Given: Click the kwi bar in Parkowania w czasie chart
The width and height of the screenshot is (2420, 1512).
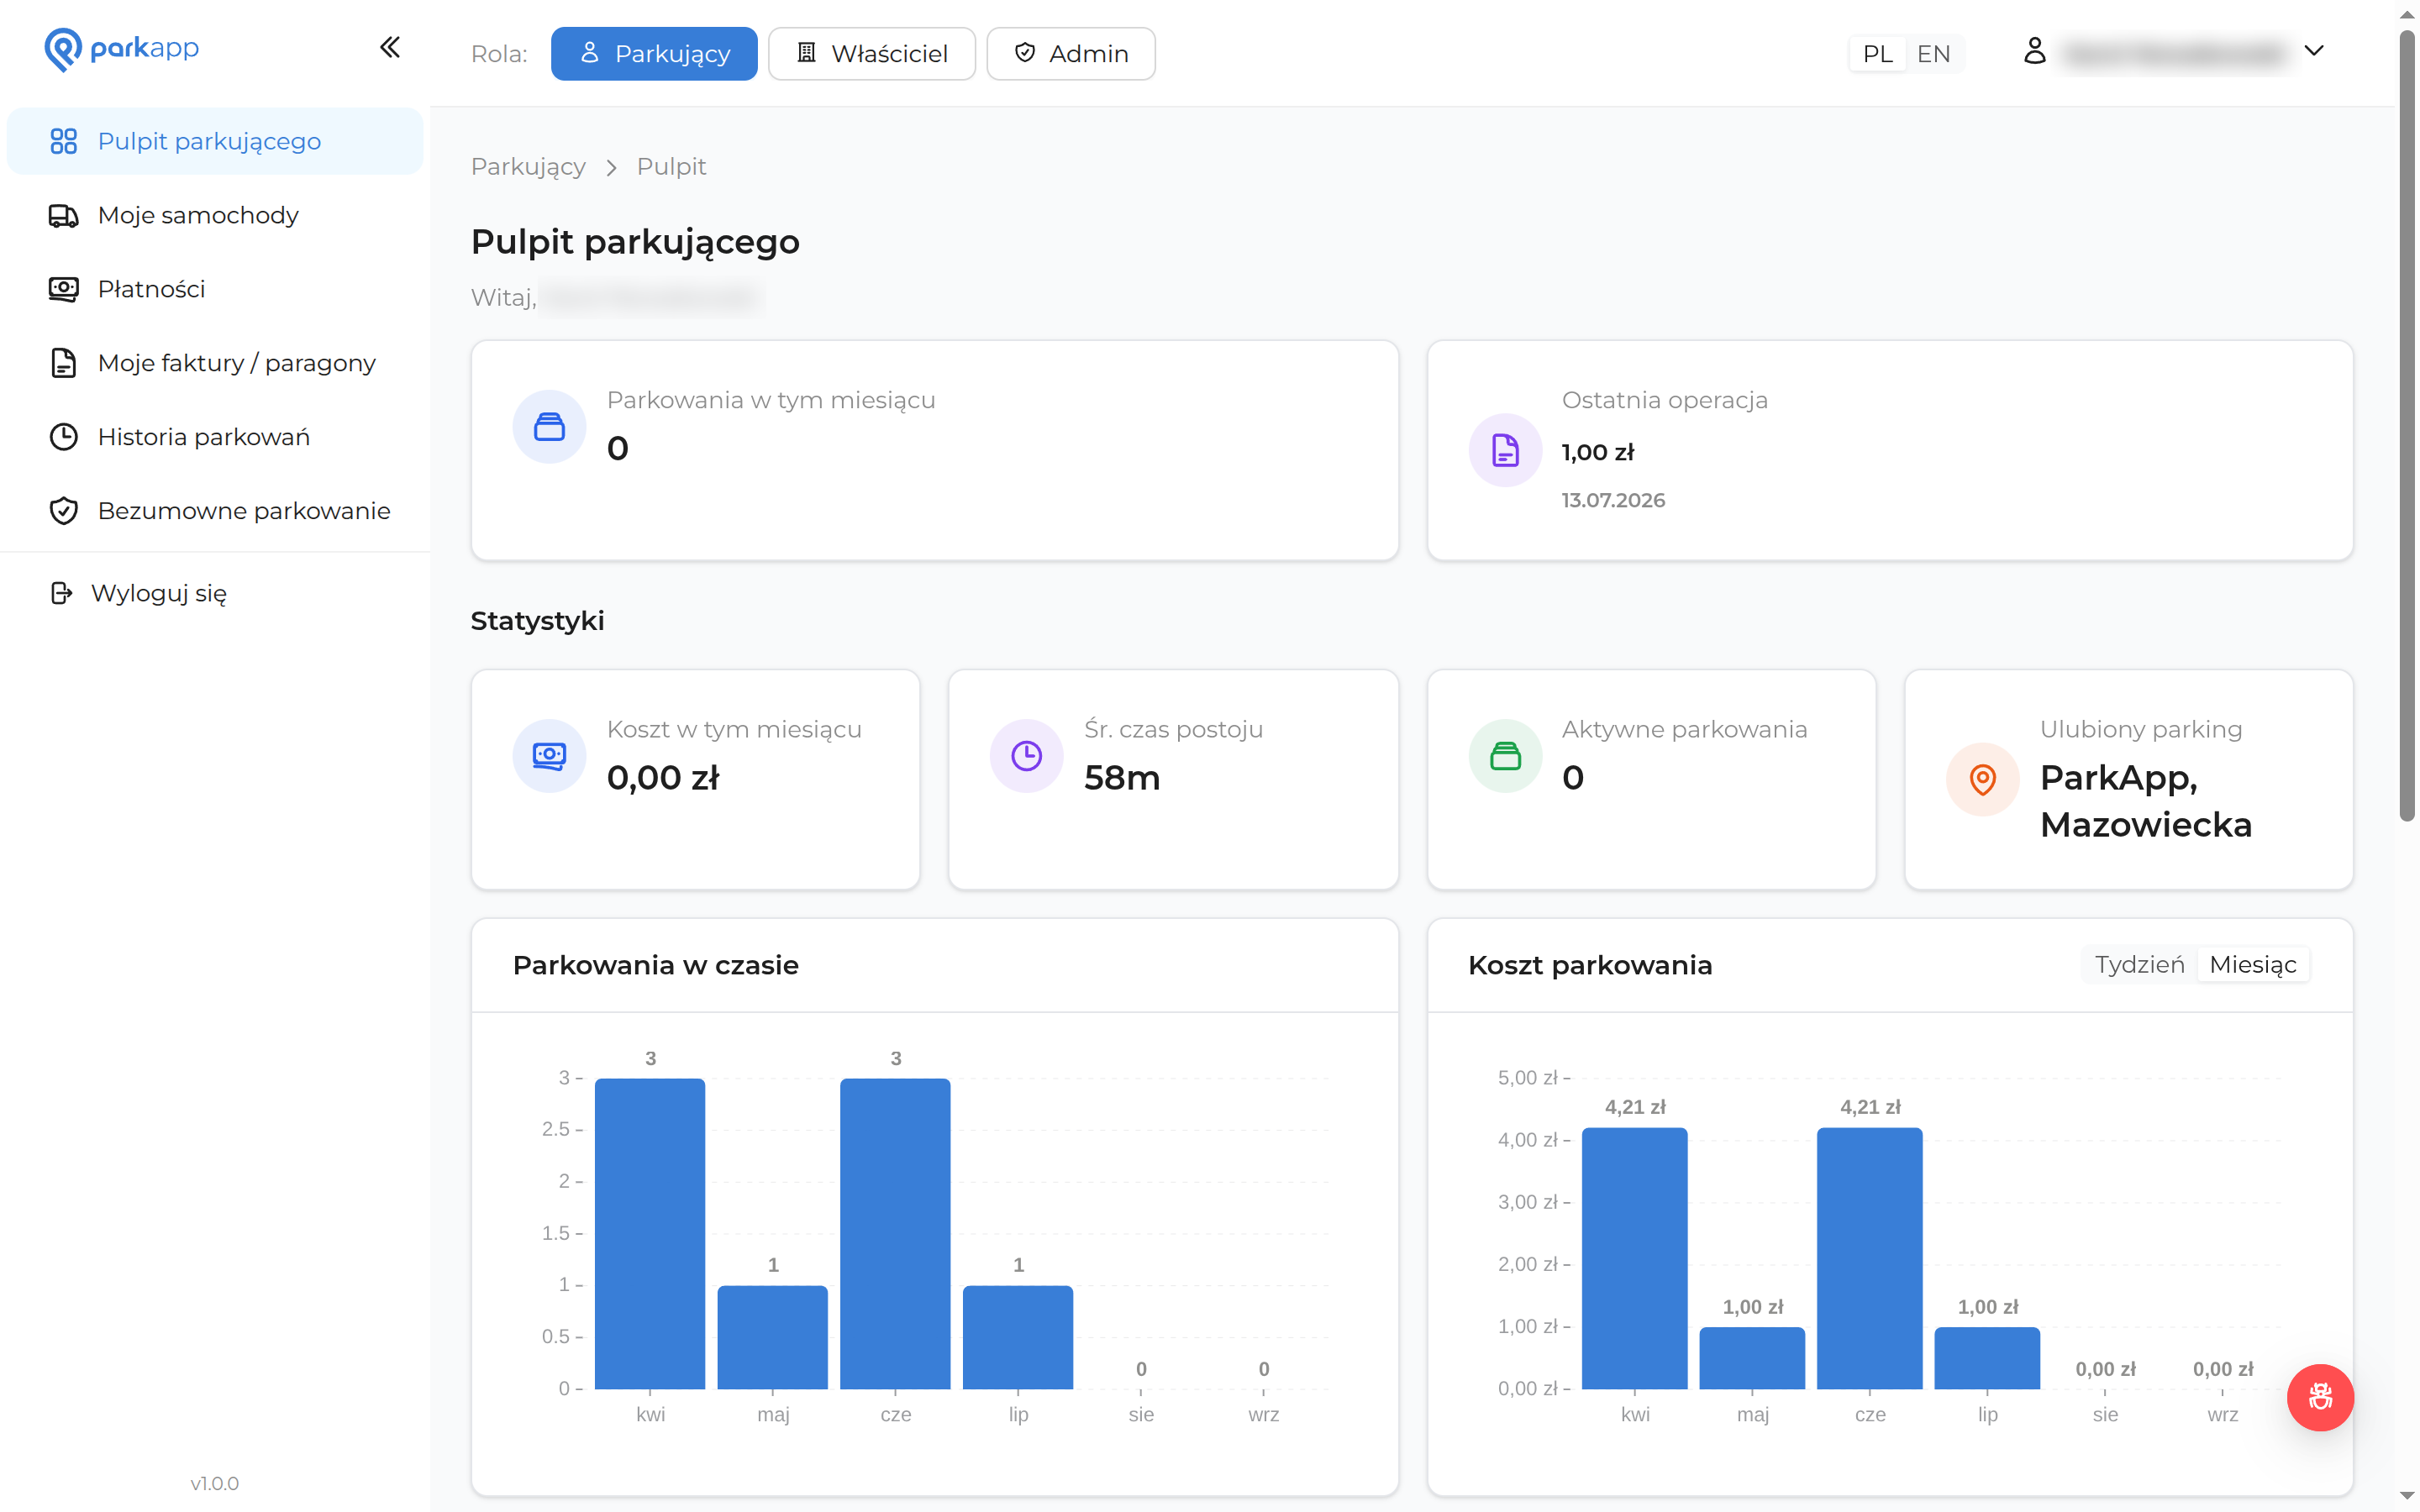Looking at the screenshot, I should coord(650,1233).
